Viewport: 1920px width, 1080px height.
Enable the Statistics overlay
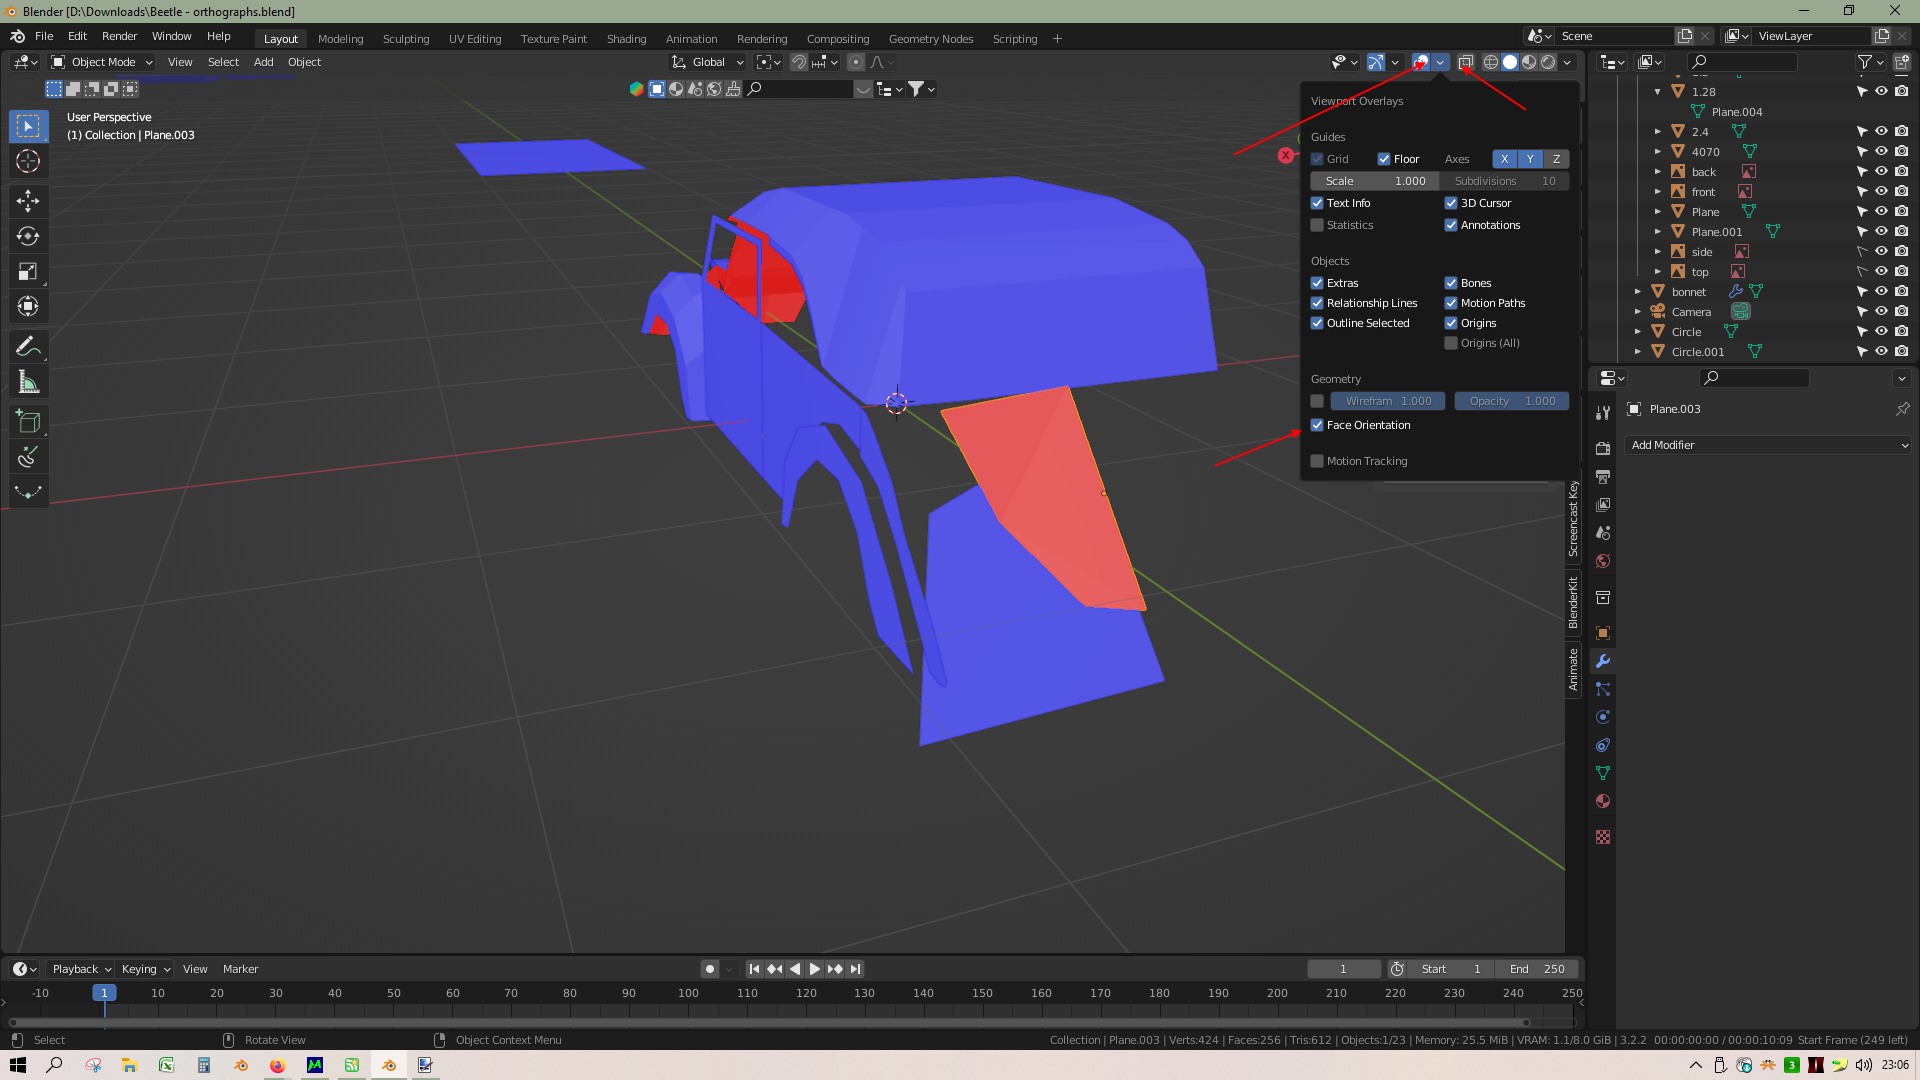pos(1317,225)
